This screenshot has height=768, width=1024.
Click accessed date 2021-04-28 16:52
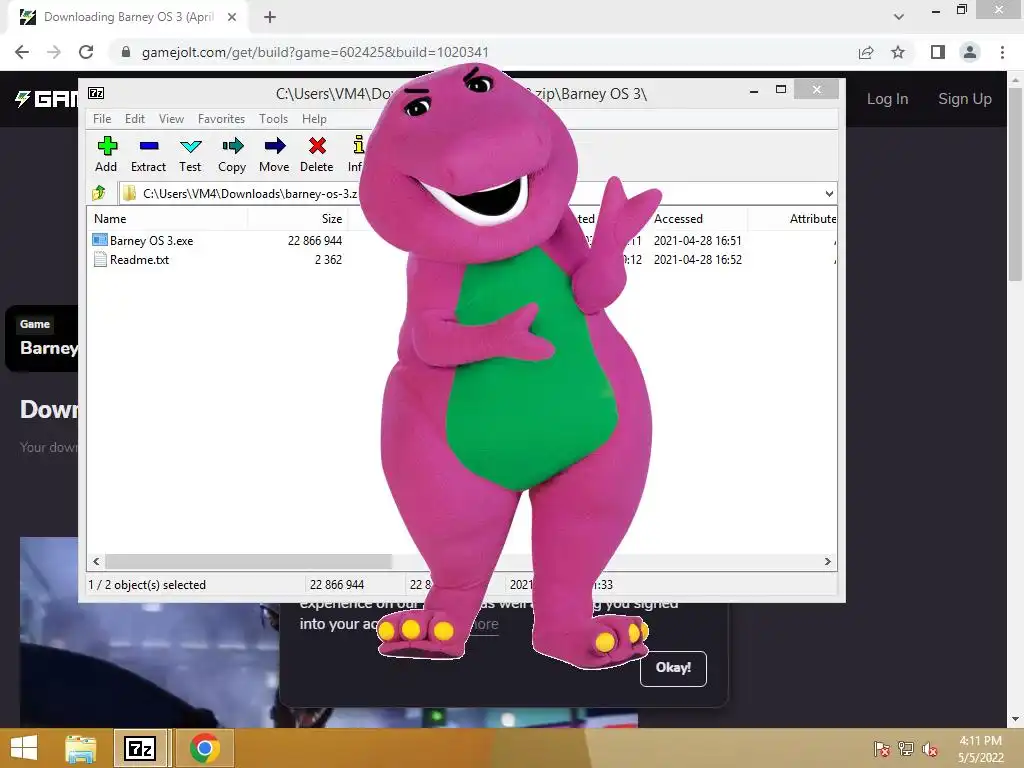(697, 259)
